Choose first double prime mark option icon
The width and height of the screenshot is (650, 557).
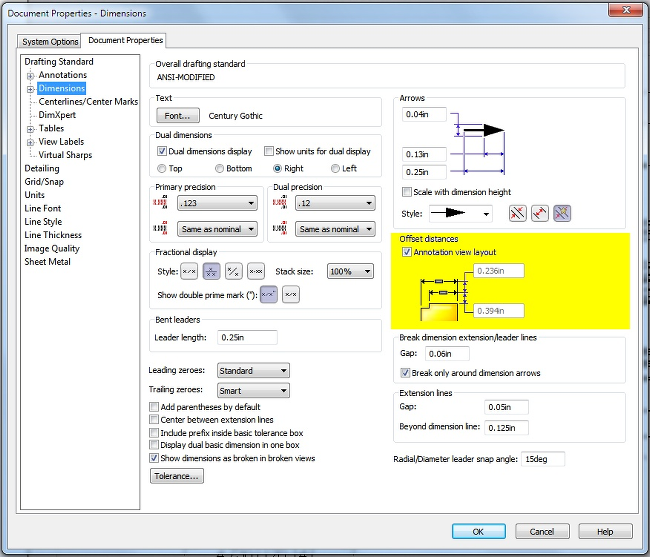click(x=269, y=294)
